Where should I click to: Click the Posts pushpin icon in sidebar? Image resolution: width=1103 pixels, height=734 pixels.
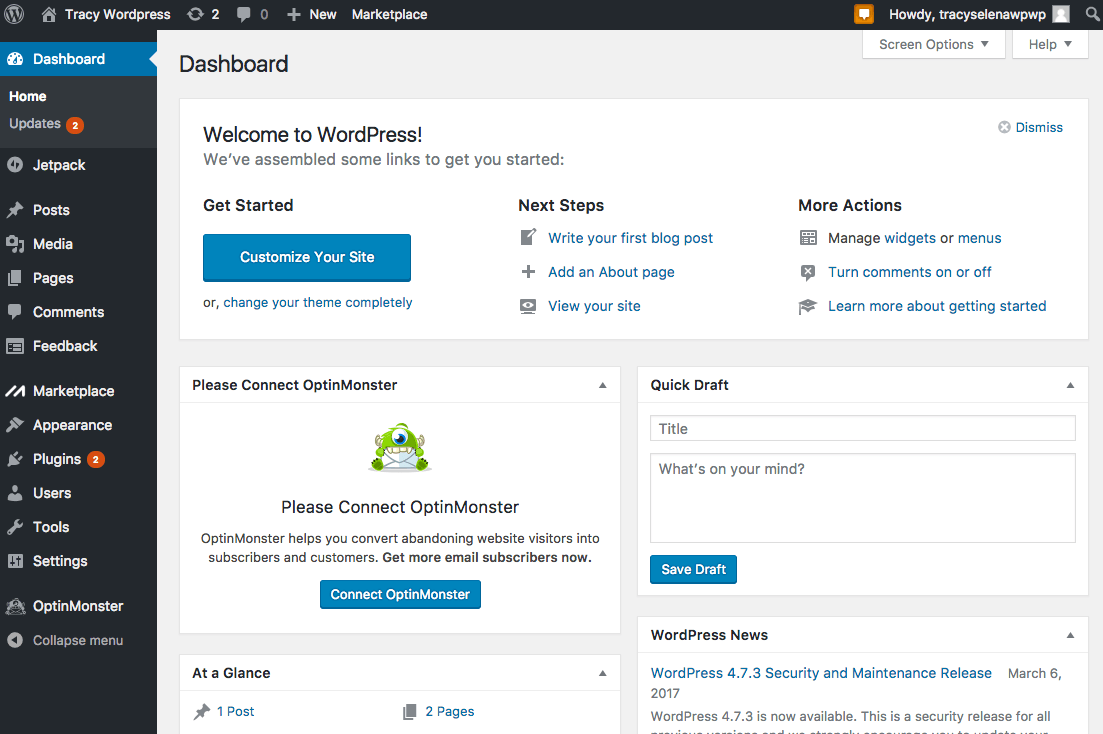pyautogui.click(x=15, y=210)
